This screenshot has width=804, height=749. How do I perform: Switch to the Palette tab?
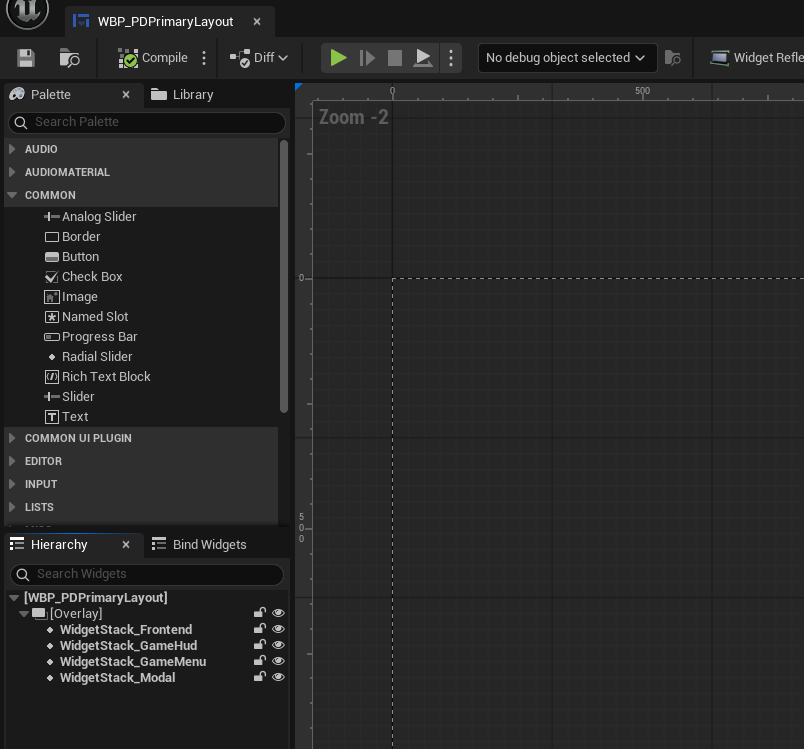click(x=50, y=94)
